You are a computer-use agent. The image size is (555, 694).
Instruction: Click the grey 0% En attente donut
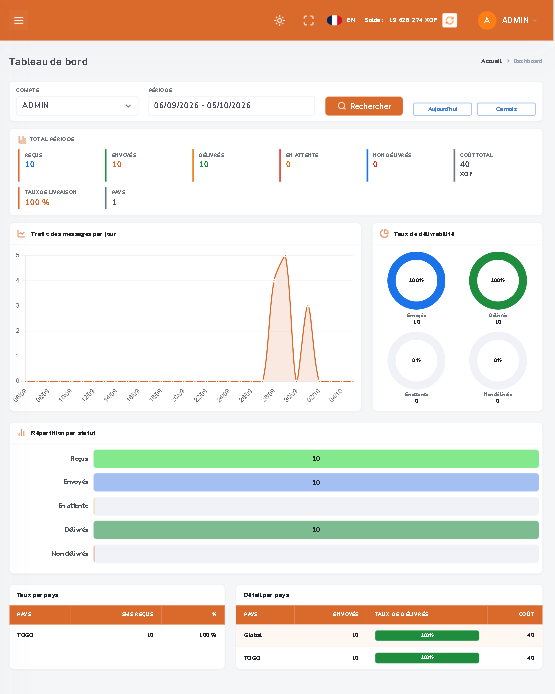416,360
